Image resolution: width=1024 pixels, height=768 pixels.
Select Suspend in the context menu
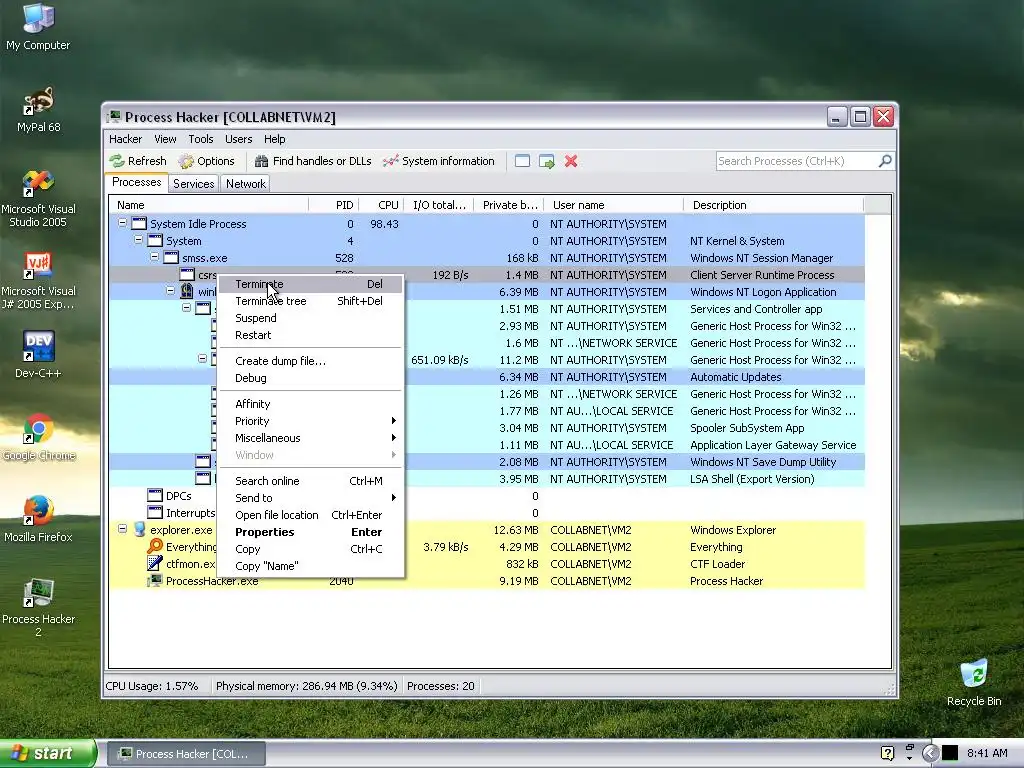click(311, 318)
